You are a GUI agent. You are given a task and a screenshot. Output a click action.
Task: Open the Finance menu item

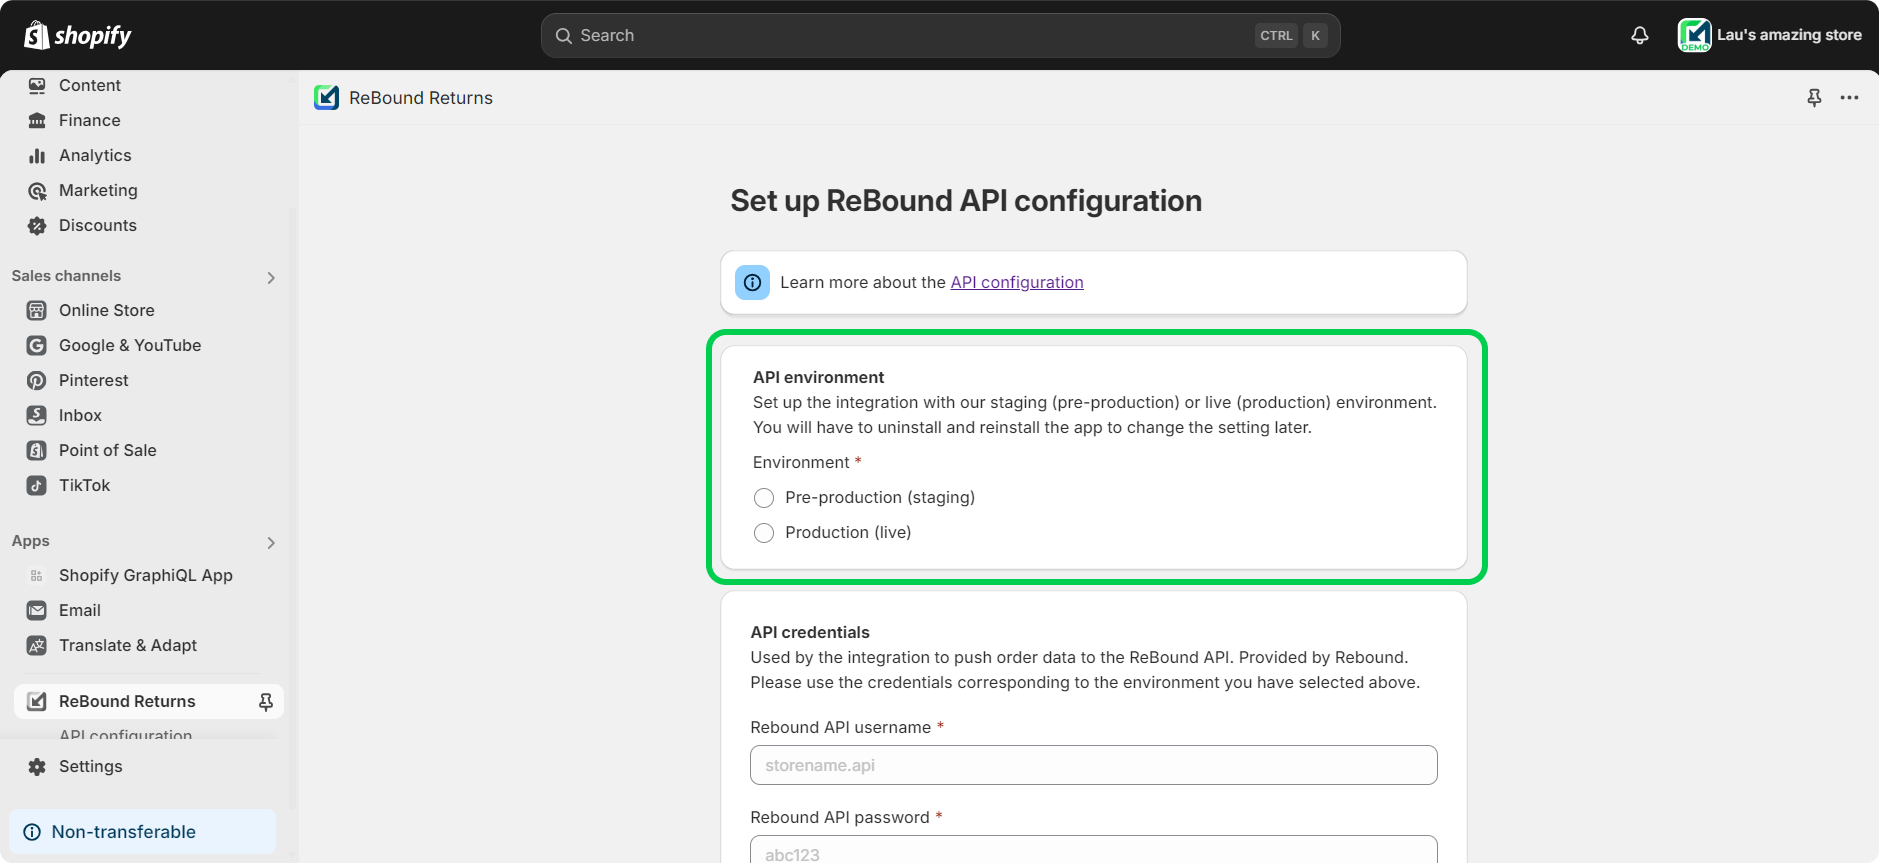tap(90, 120)
